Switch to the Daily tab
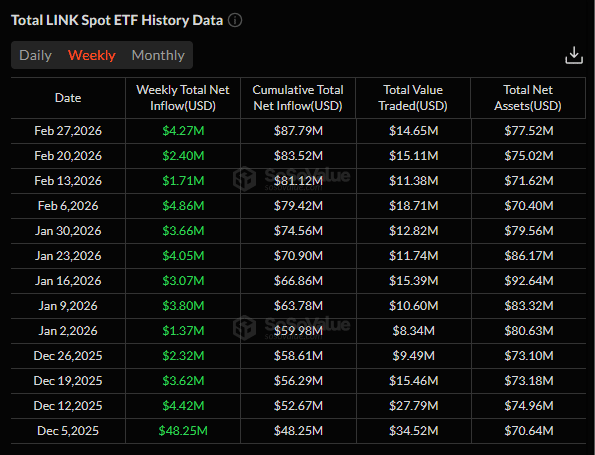 35,55
